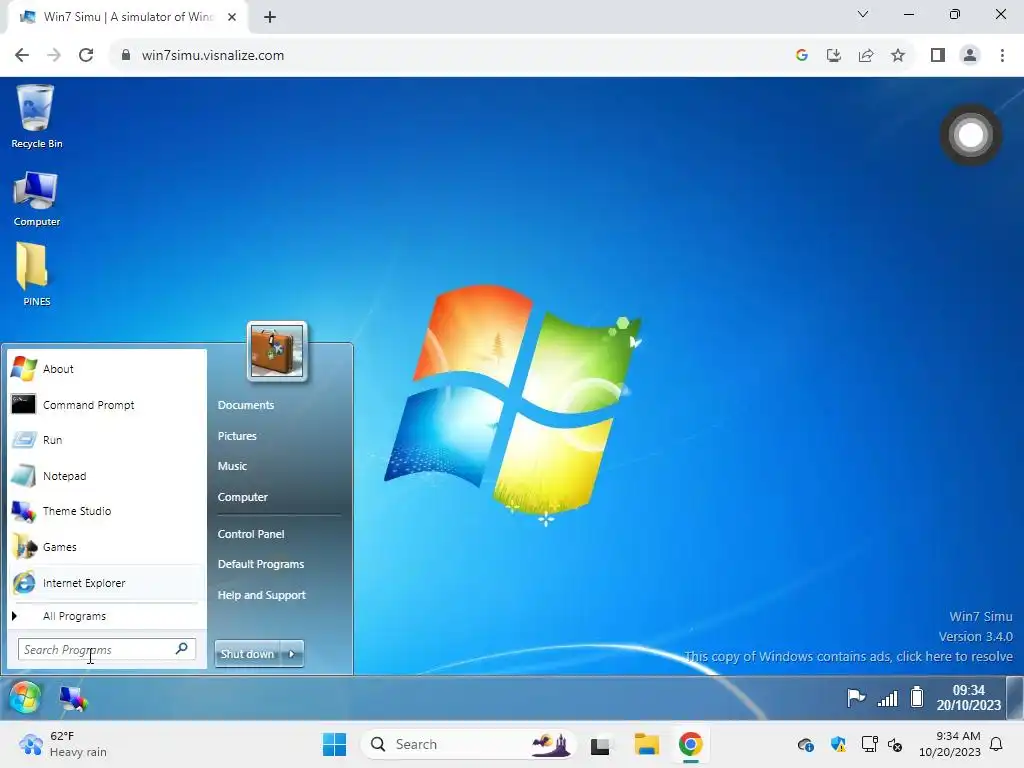Open Windows notifications bell
Screen dimensions: 1024x768
[997, 744]
